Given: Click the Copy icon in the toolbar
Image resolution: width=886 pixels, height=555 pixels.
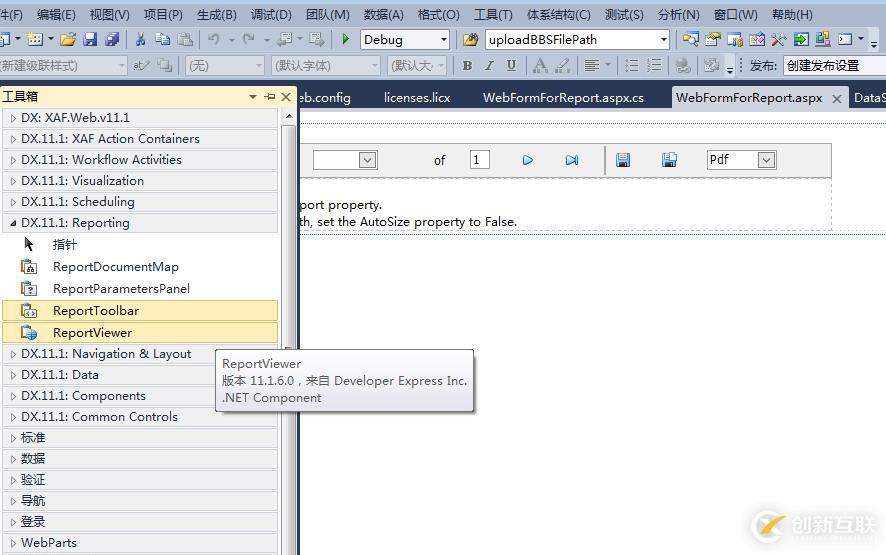Looking at the screenshot, I should coord(163,39).
